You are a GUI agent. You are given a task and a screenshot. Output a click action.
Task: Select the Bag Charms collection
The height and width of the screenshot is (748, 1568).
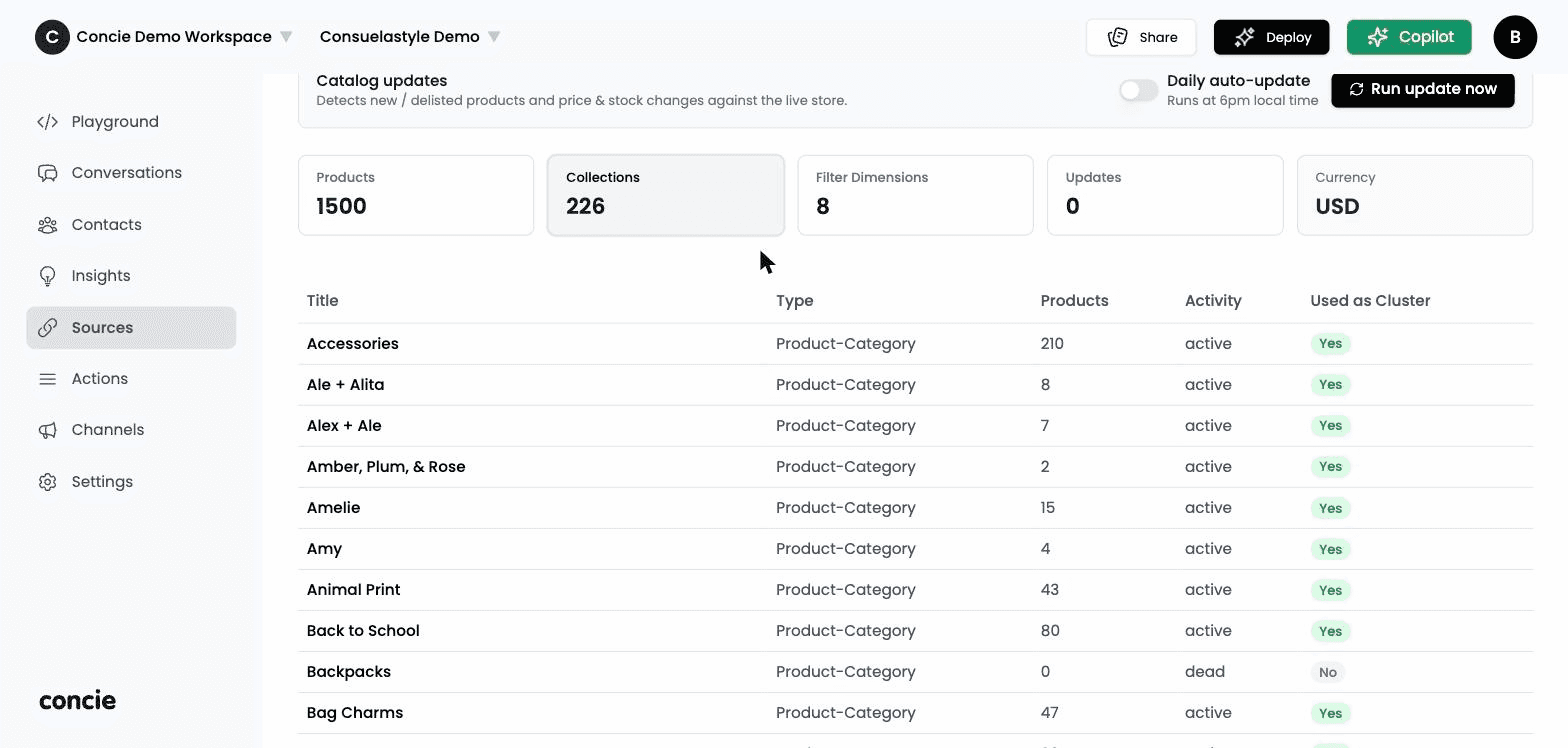[355, 713]
